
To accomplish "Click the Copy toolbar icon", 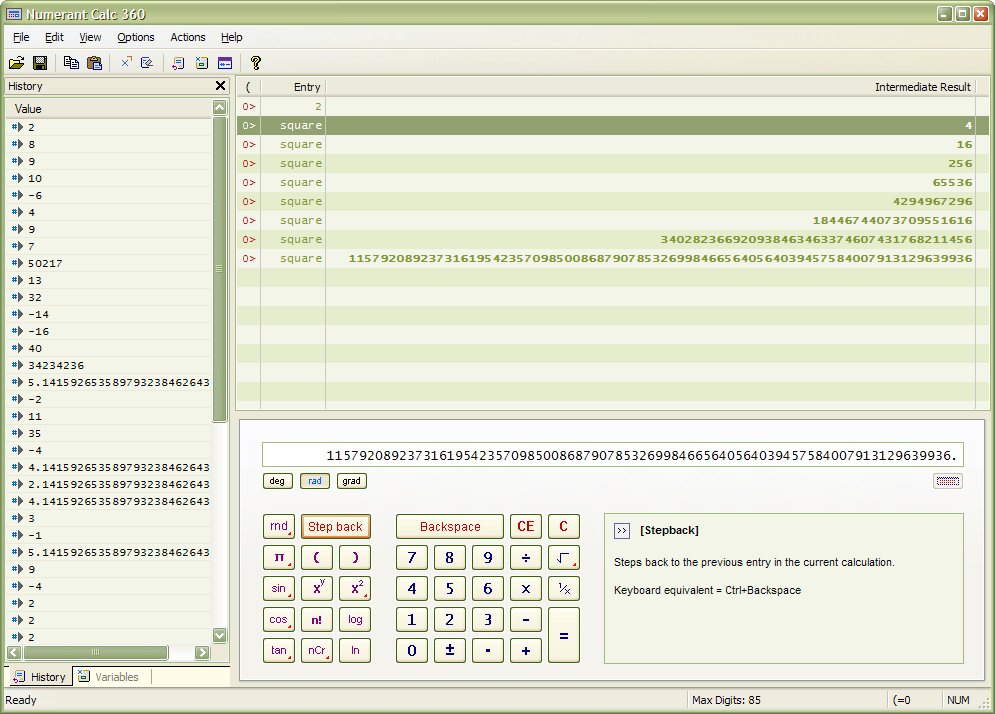I will click(71, 63).
